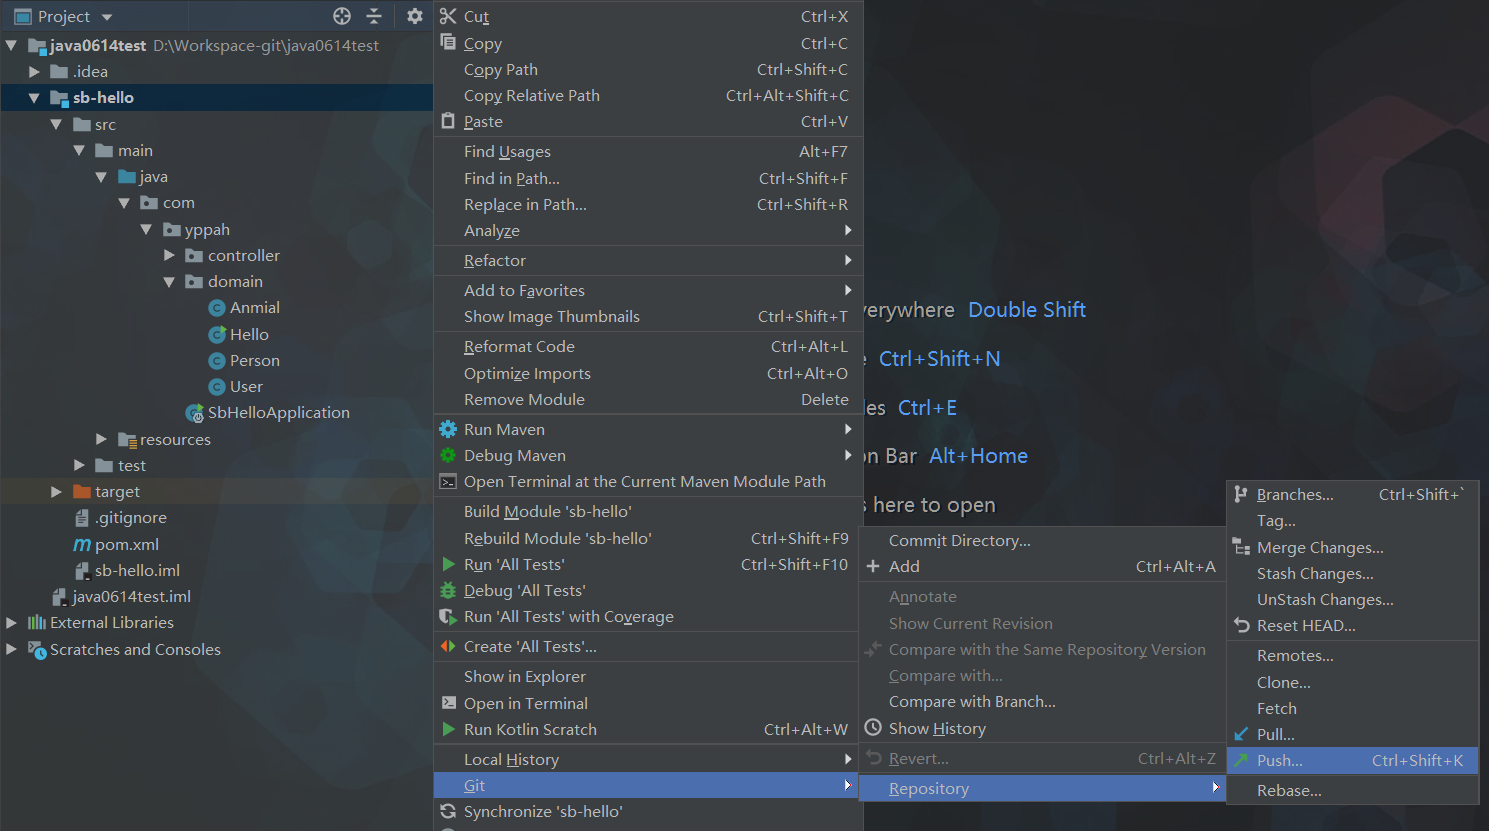The image size is (1489, 831).
Task: Open the Run Maven submenu
Action: (x=504, y=430)
